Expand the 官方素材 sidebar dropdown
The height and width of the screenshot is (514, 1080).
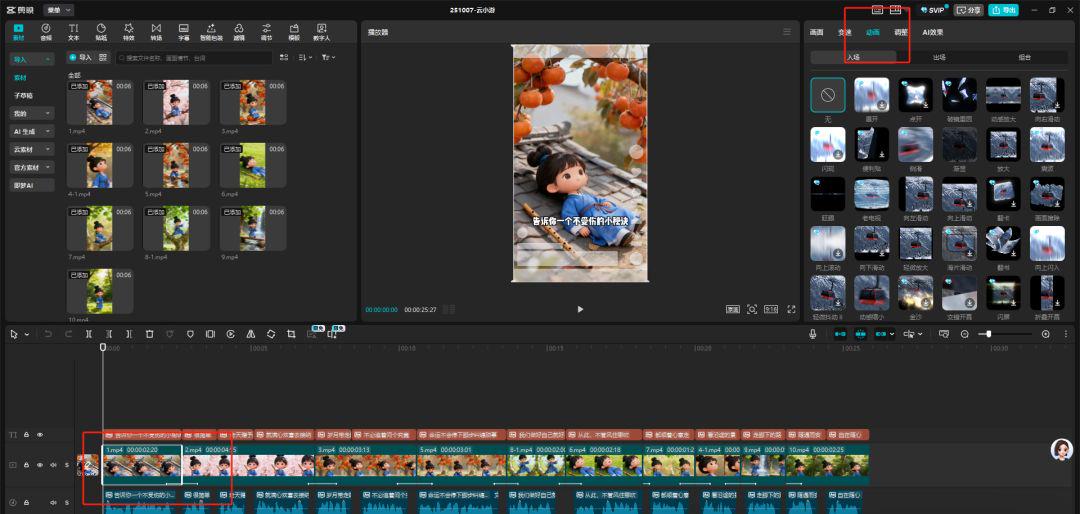pos(32,167)
